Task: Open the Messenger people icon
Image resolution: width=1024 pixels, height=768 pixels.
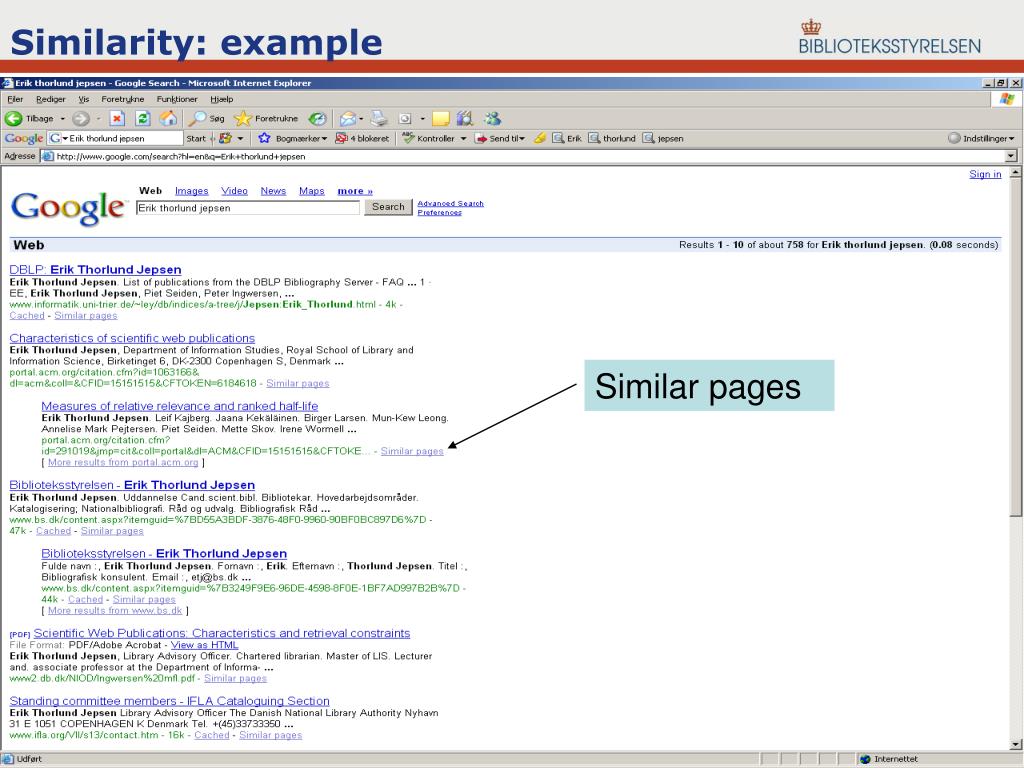Action: [492, 119]
